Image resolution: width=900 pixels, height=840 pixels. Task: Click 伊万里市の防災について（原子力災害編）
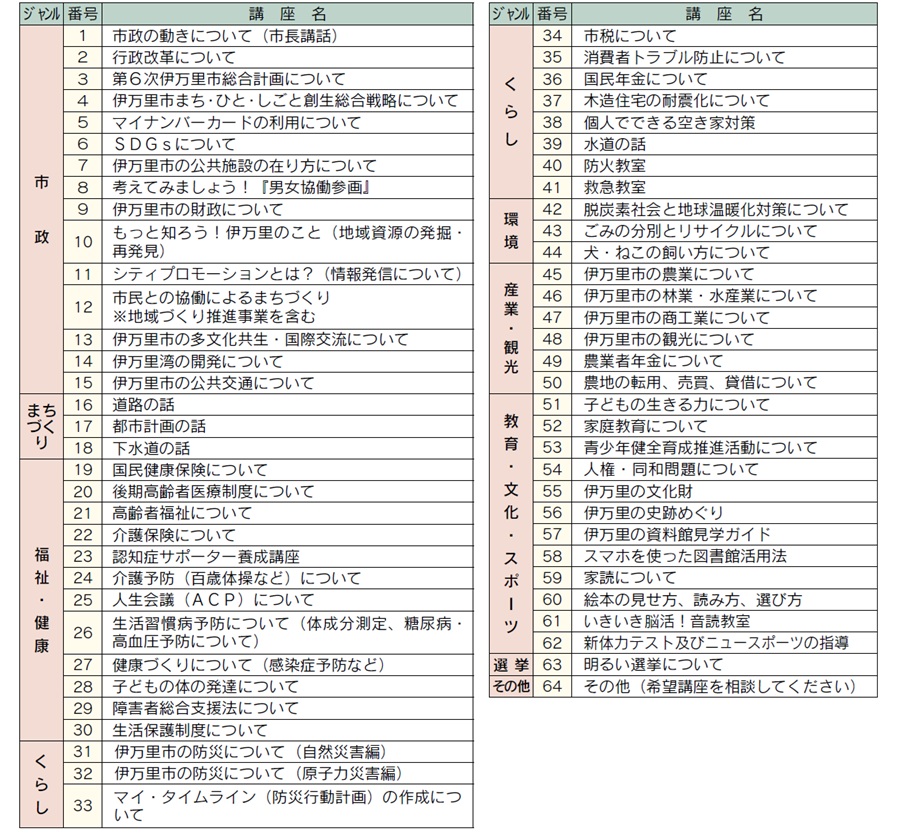258,774
